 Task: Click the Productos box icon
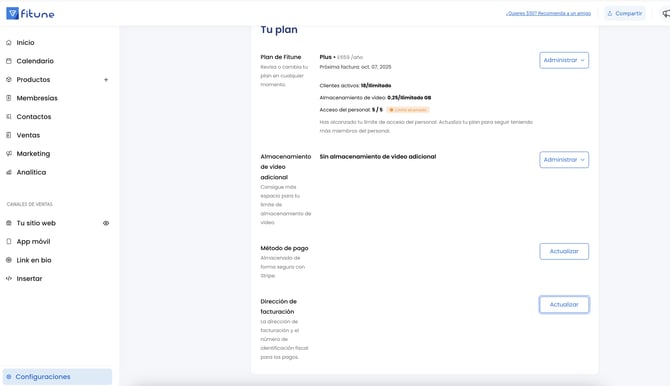[x=9, y=80]
